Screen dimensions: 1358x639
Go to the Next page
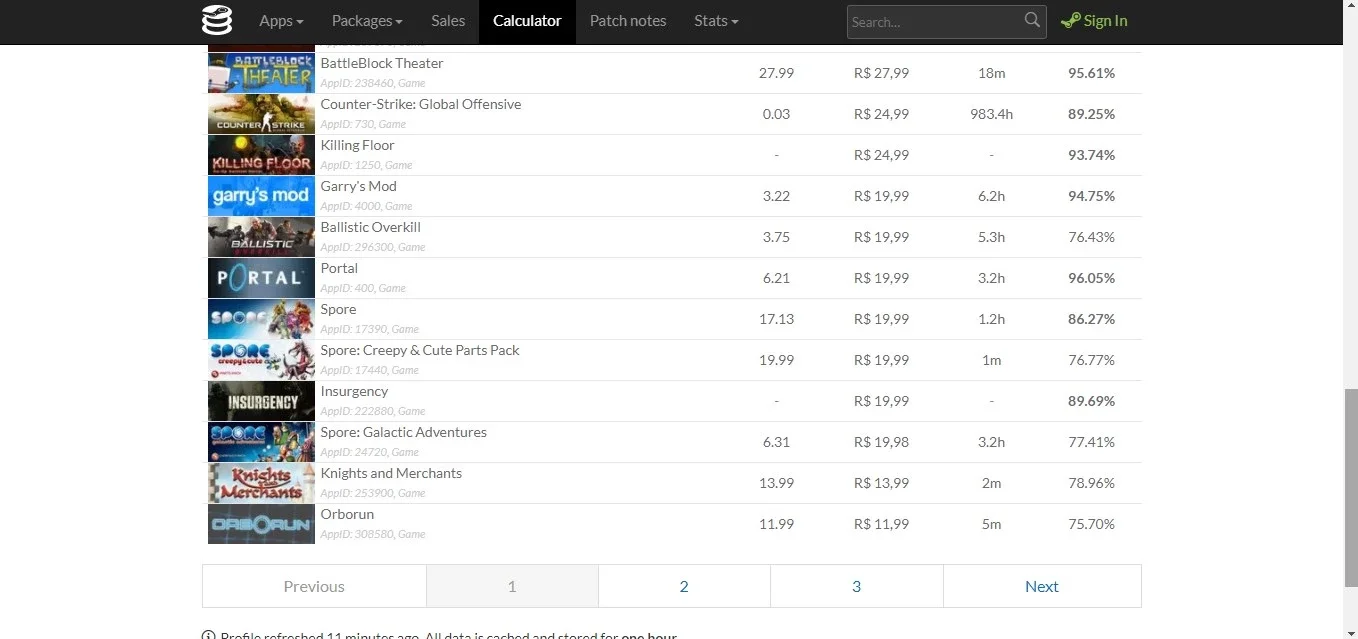tap(1041, 586)
